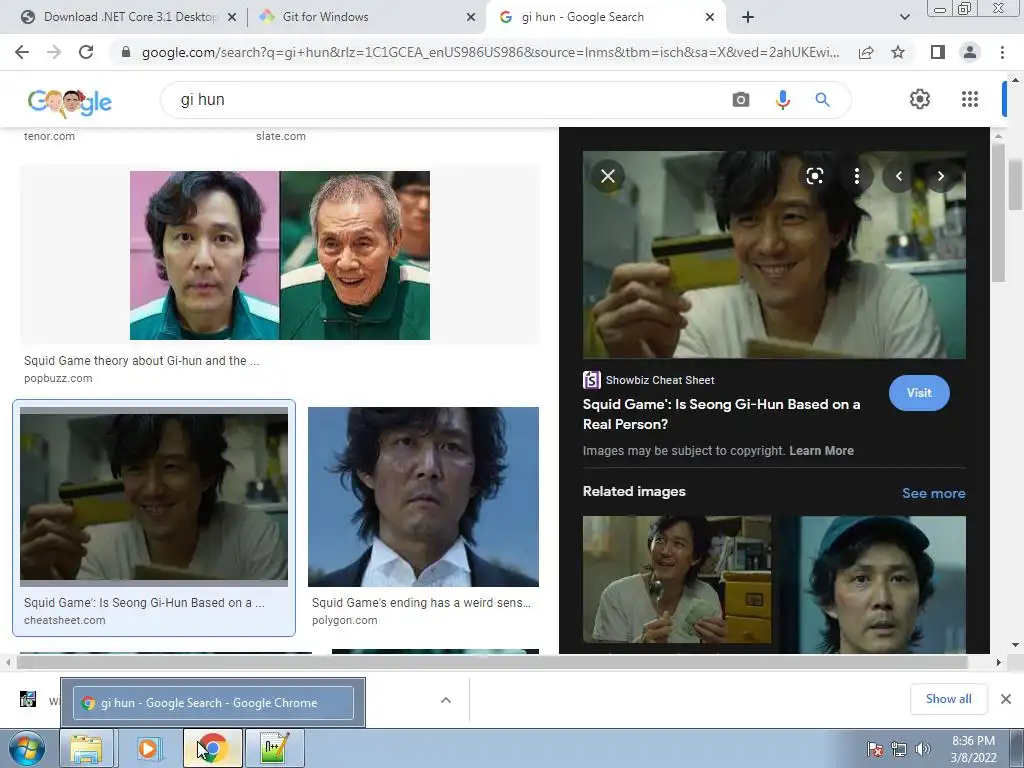Open a new tab with the plus button
The width and height of the screenshot is (1024, 768).
click(x=748, y=17)
